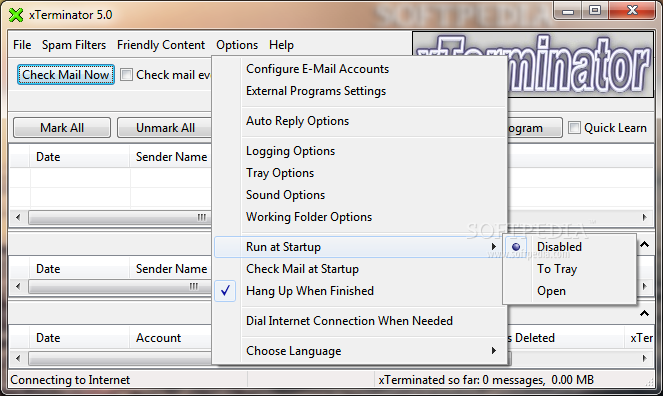Image resolution: width=663 pixels, height=396 pixels.
Task: Click top list left scroll arrow
Action: point(18,217)
